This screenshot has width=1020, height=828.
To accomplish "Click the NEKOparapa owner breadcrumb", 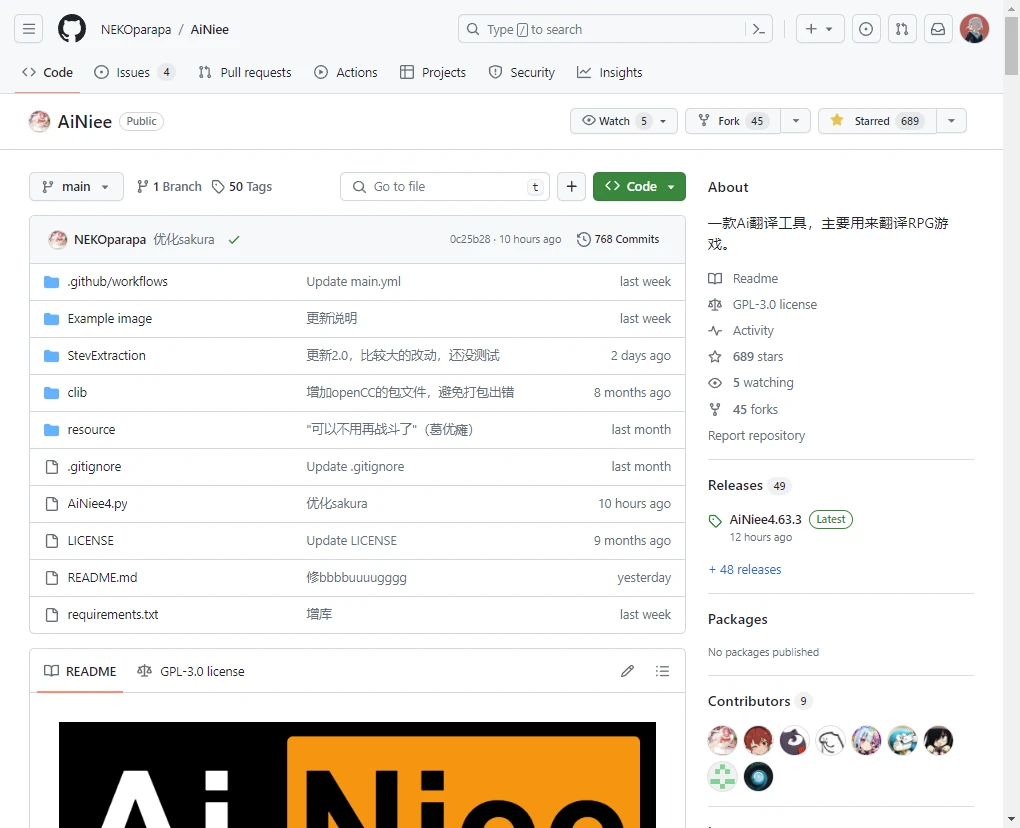I will click(x=136, y=29).
